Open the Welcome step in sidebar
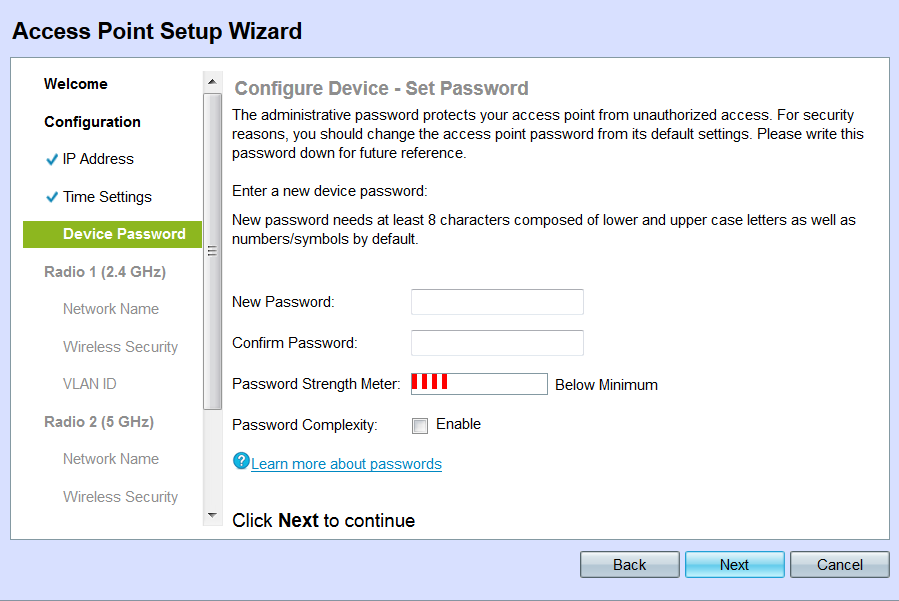 point(76,84)
